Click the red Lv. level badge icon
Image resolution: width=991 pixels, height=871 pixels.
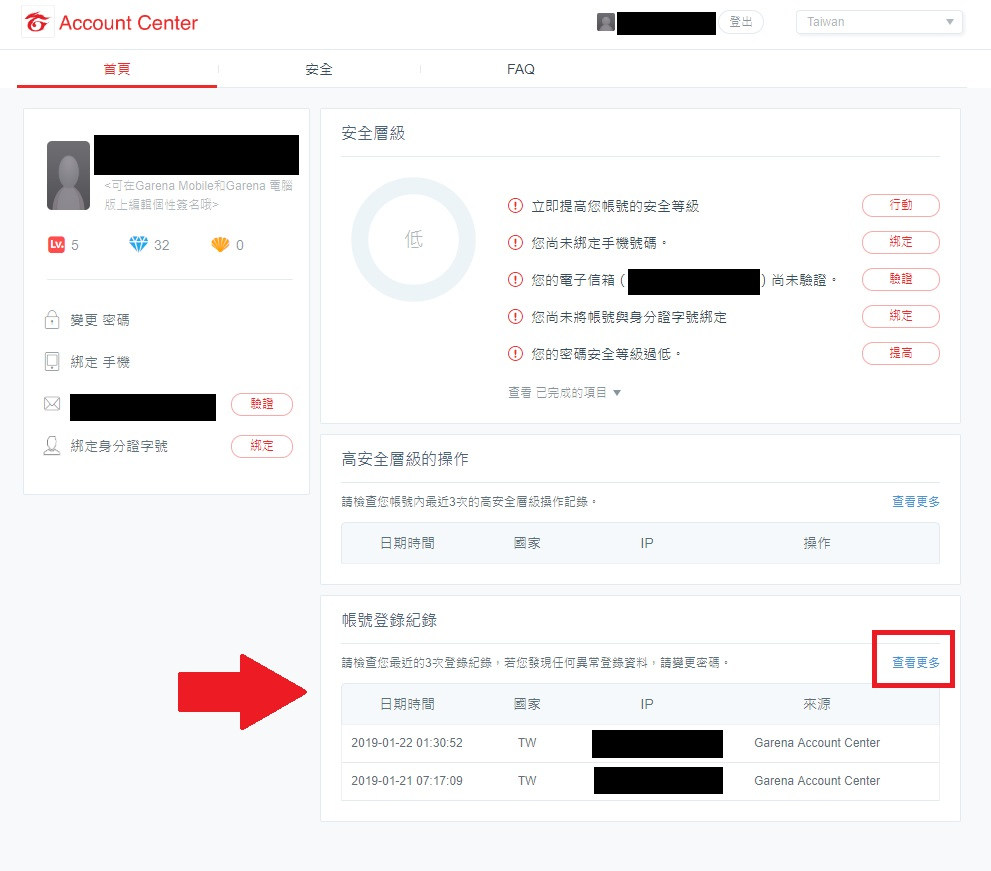tap(56, 245)
